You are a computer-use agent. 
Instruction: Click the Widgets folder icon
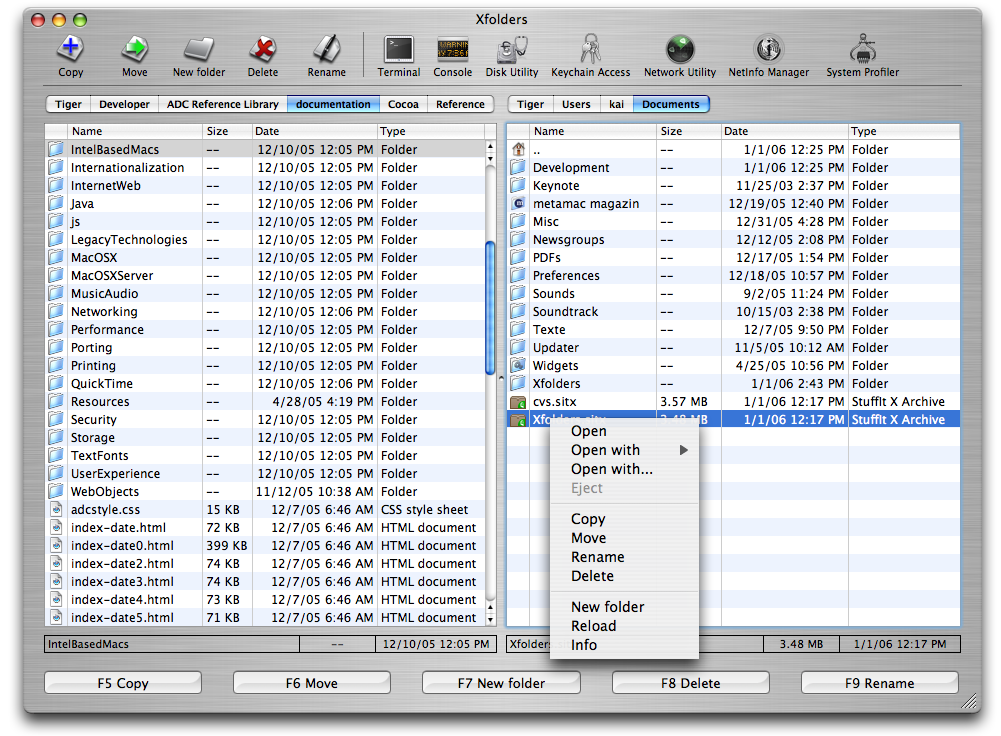click(518, 365)
